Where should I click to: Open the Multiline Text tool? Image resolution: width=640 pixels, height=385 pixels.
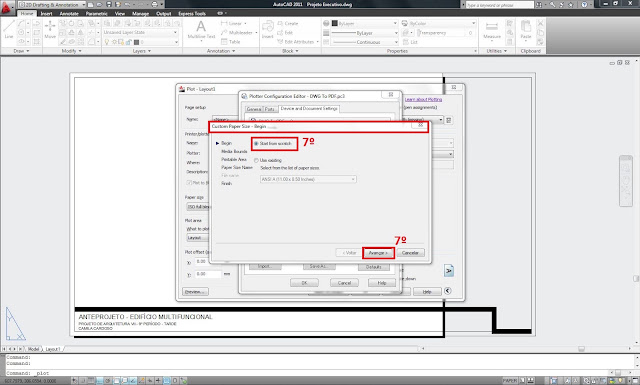(x=201, y=29)
